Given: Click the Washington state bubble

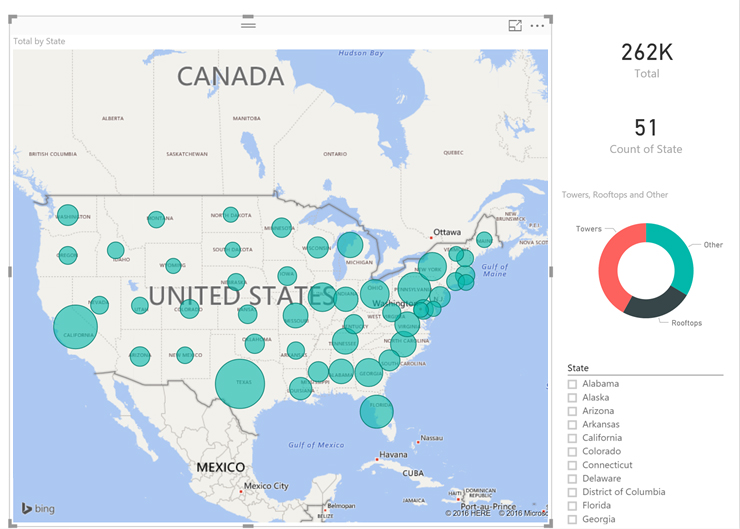Looking at the screenshot, I should [67, 215].
